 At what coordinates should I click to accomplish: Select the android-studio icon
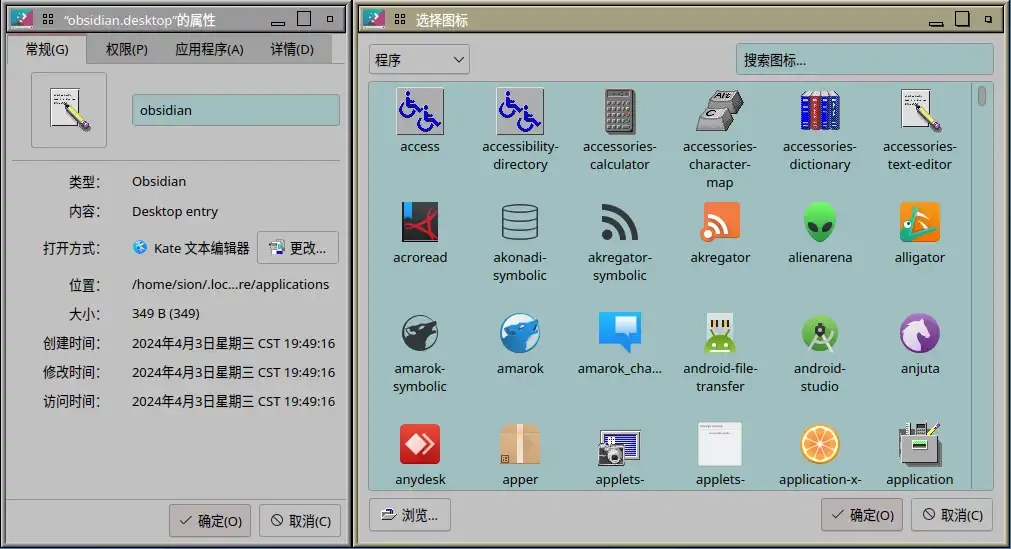820,334
